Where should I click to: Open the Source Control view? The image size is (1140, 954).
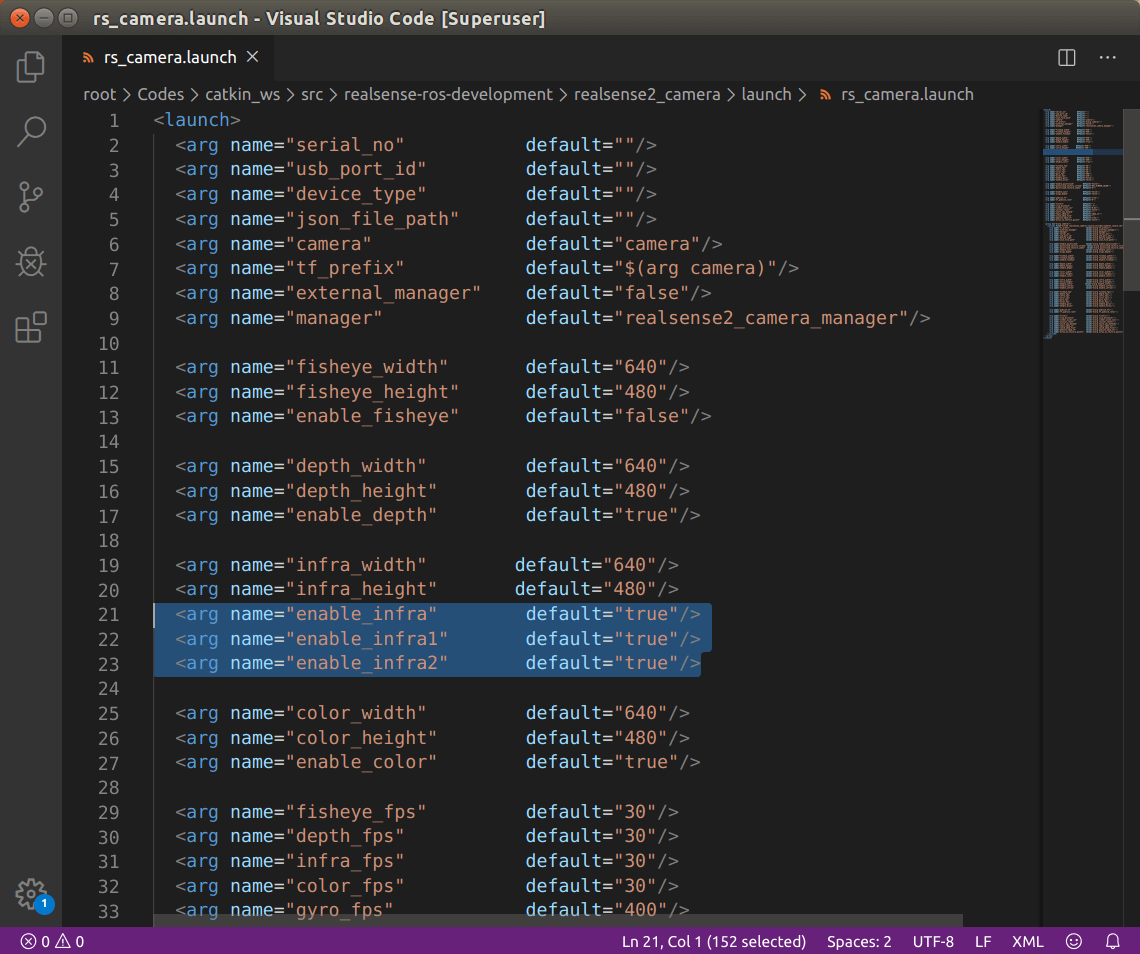click(31, 197)
